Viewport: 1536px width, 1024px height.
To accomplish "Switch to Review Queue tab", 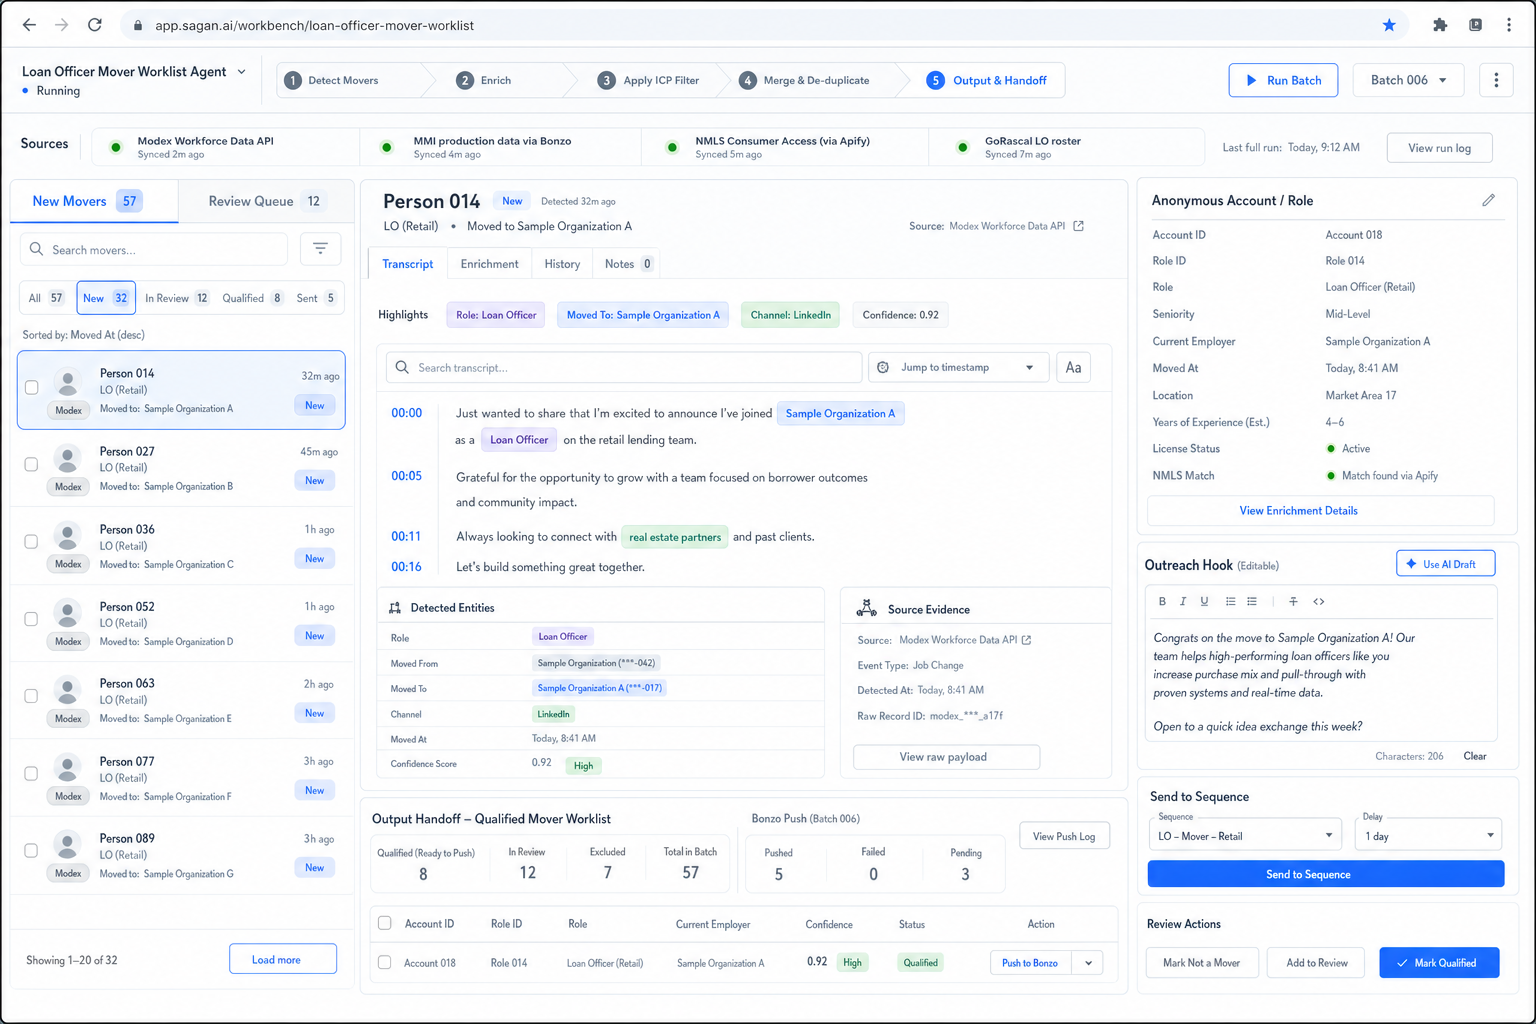I will pos(266,201).
